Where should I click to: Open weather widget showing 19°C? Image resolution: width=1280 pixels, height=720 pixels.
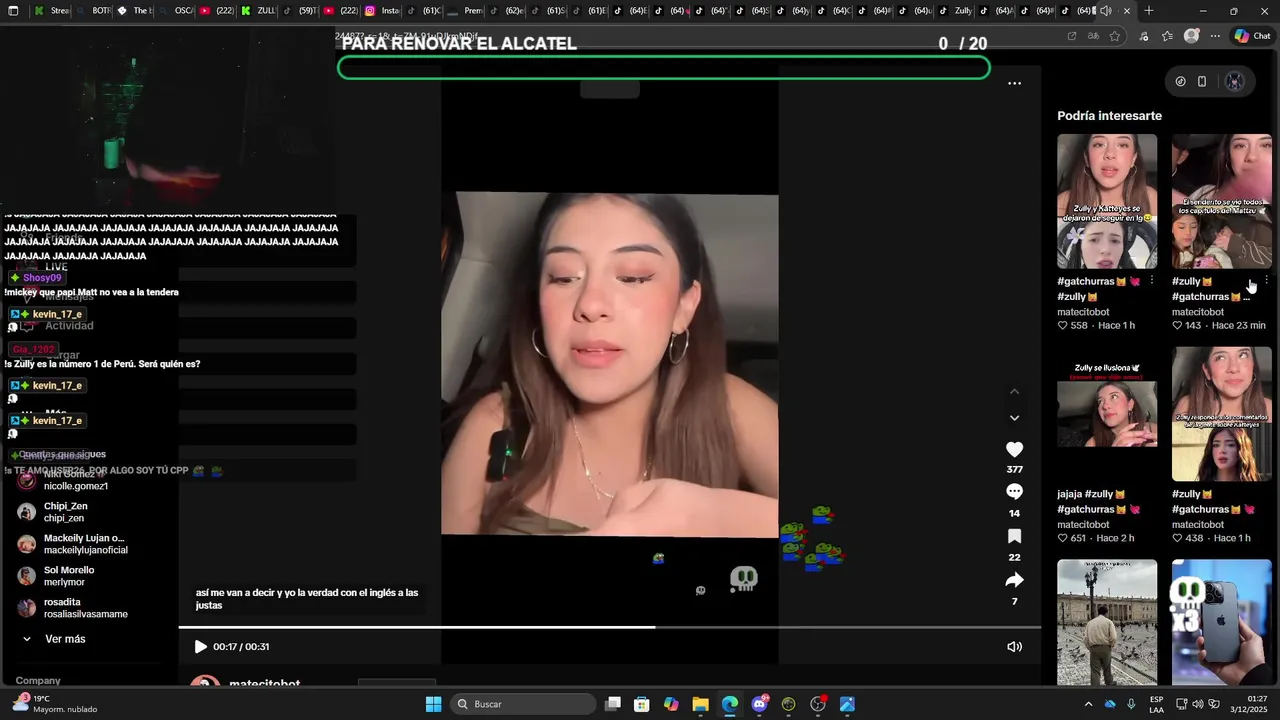55,704
